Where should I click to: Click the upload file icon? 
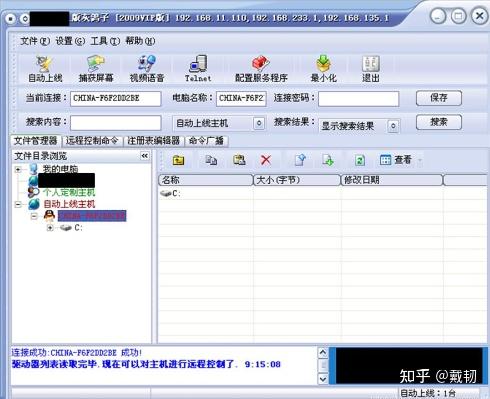pos(300,160)
